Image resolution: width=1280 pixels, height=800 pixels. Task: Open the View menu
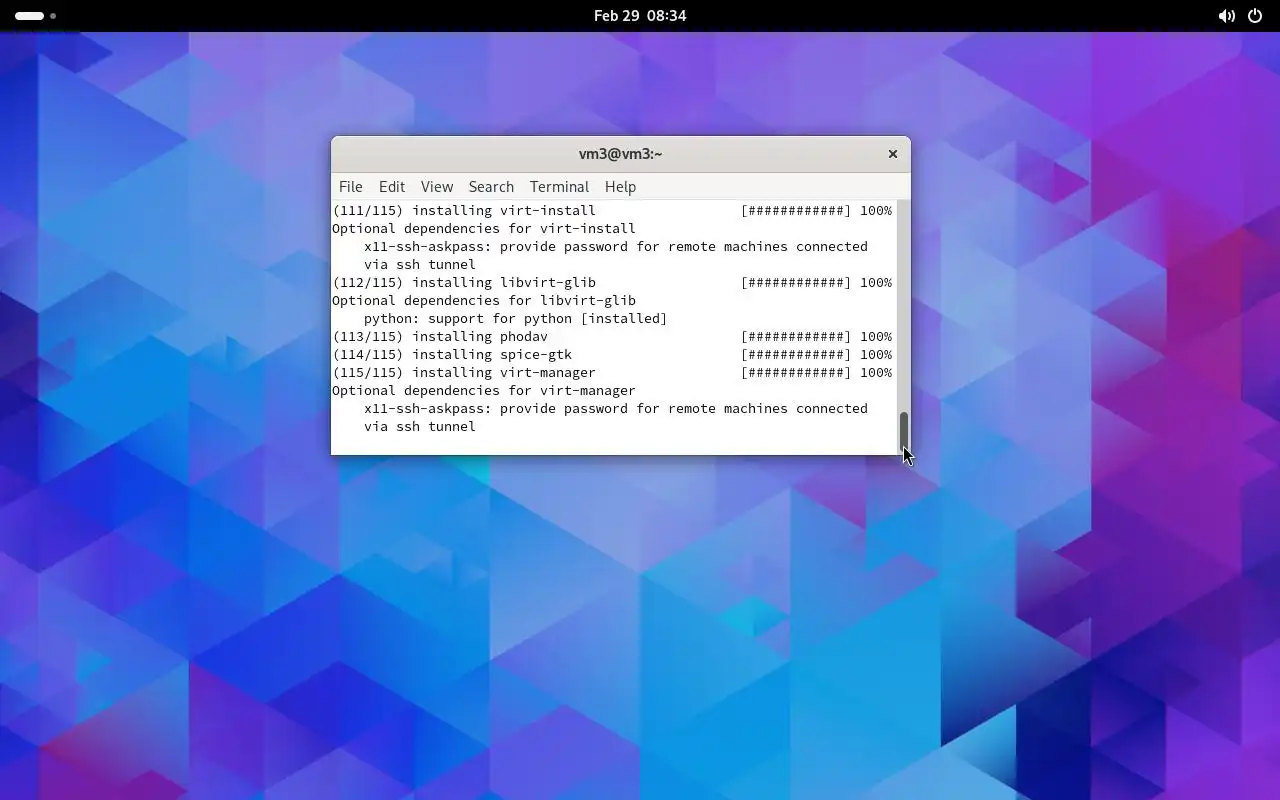[x=437, y=187]
